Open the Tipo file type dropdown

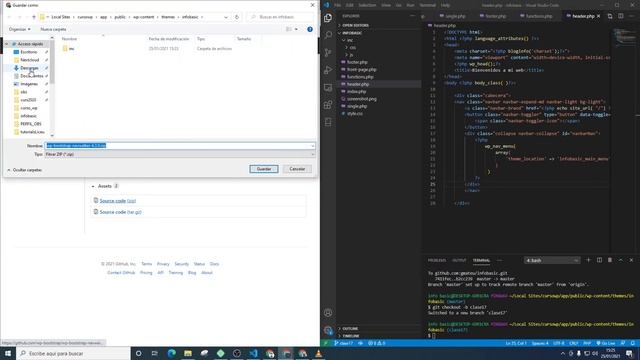pos(180,154)
